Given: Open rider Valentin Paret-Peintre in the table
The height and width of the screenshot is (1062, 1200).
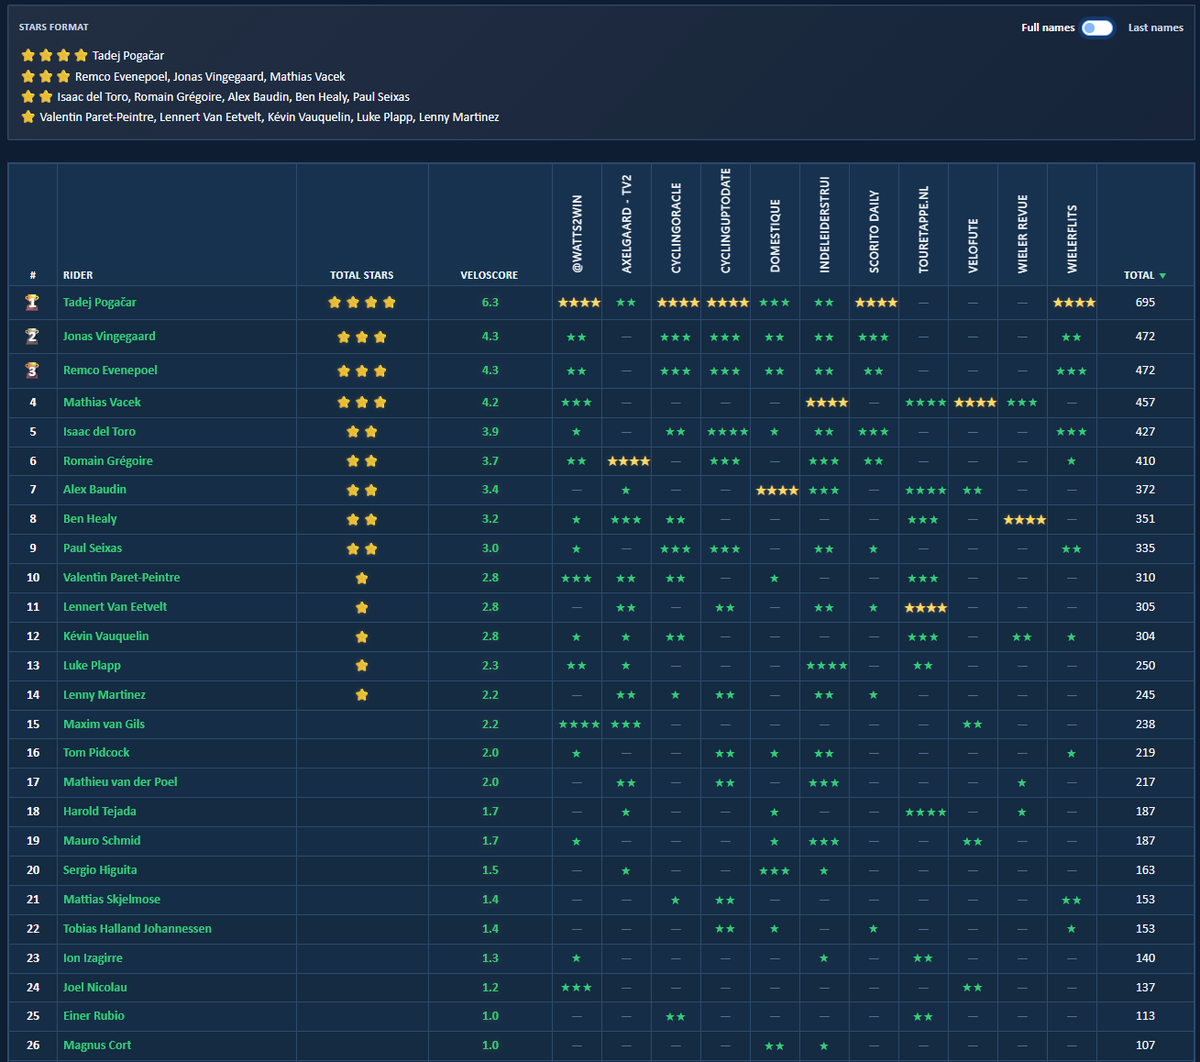Looking at the screenshot, I should [122, 577].
